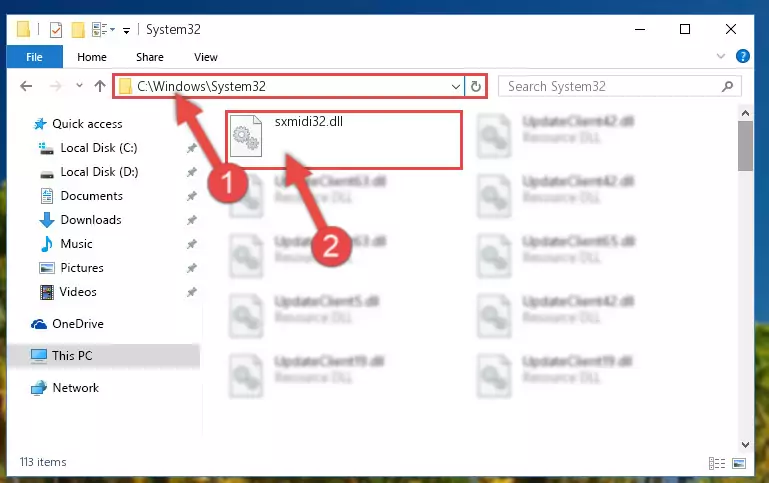Click the pin icon beside Videos
This screenshot has width=769, height=483.
[x=191, y=292]
